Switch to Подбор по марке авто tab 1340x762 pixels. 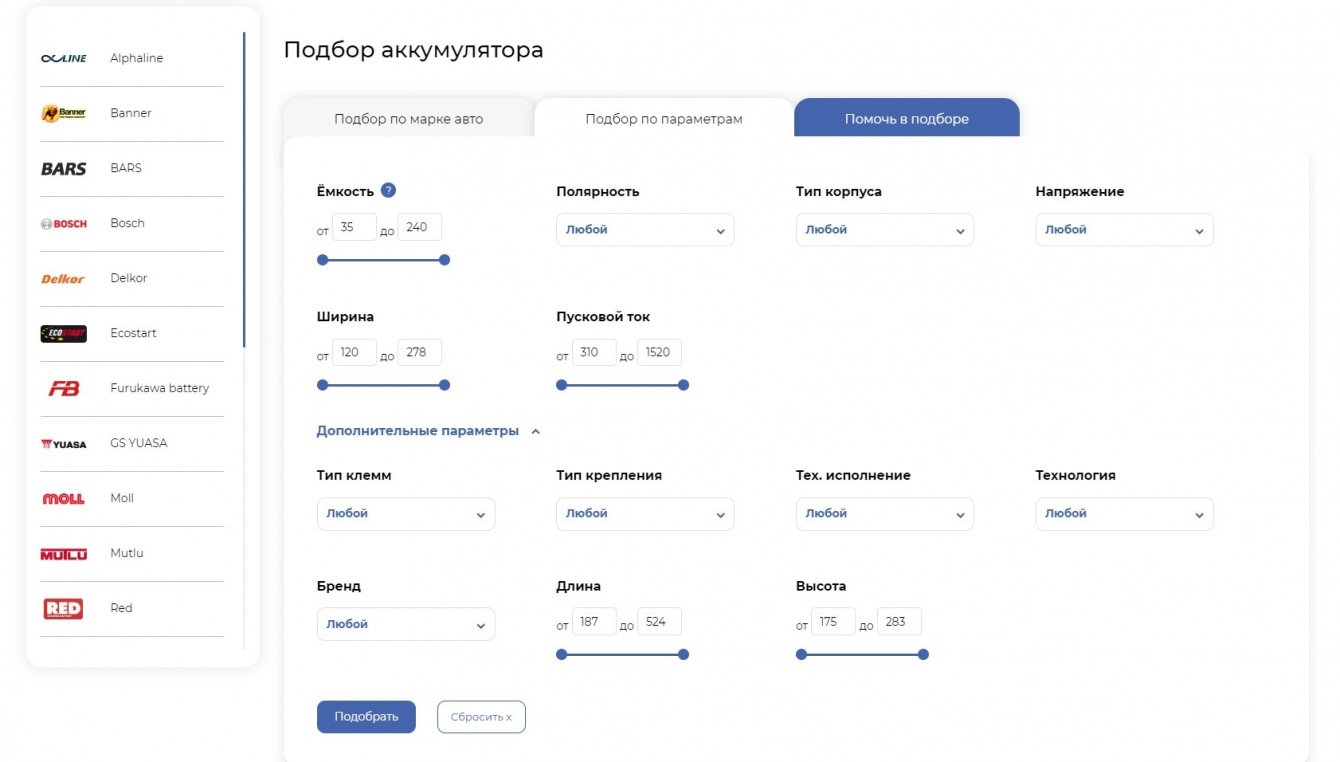pyautogui.click(x=408, y=119)
